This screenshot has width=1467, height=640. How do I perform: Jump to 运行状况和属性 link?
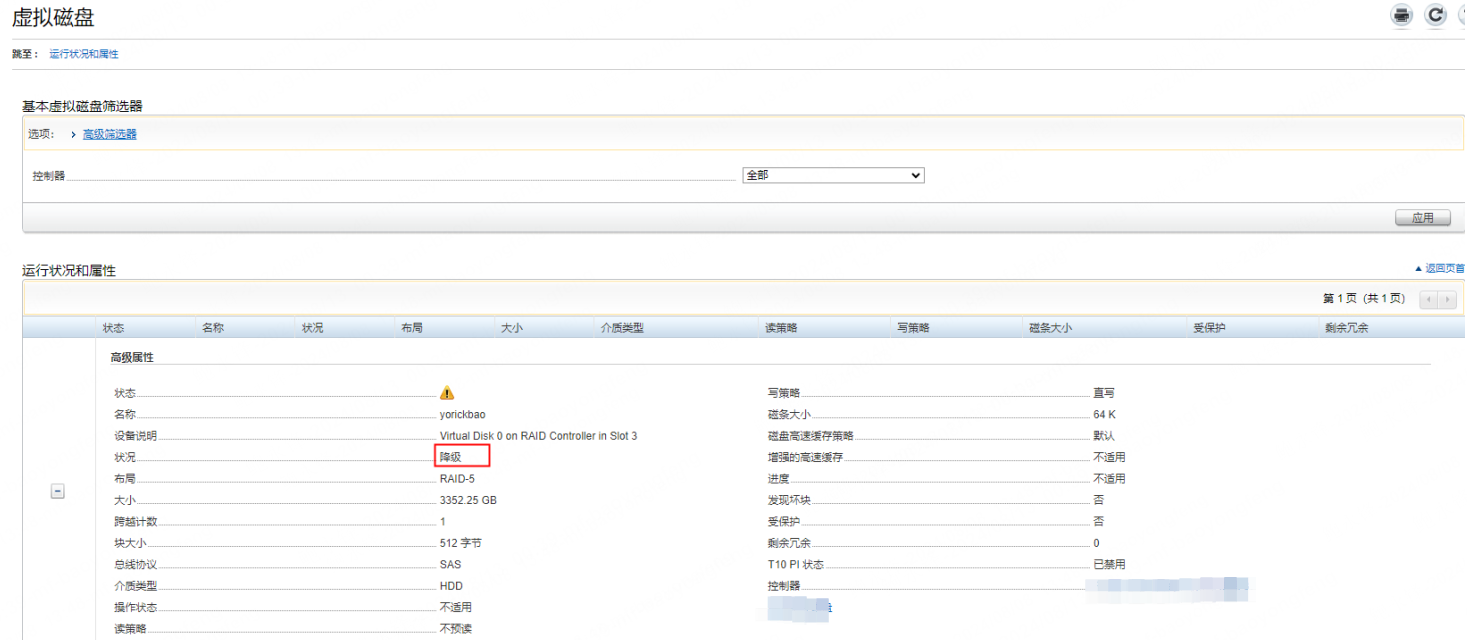pos(84,54)
